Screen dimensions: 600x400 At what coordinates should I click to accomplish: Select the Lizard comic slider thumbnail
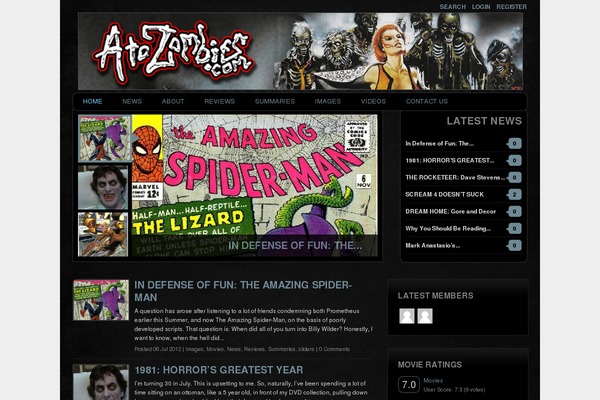click(x=103, y=139)
